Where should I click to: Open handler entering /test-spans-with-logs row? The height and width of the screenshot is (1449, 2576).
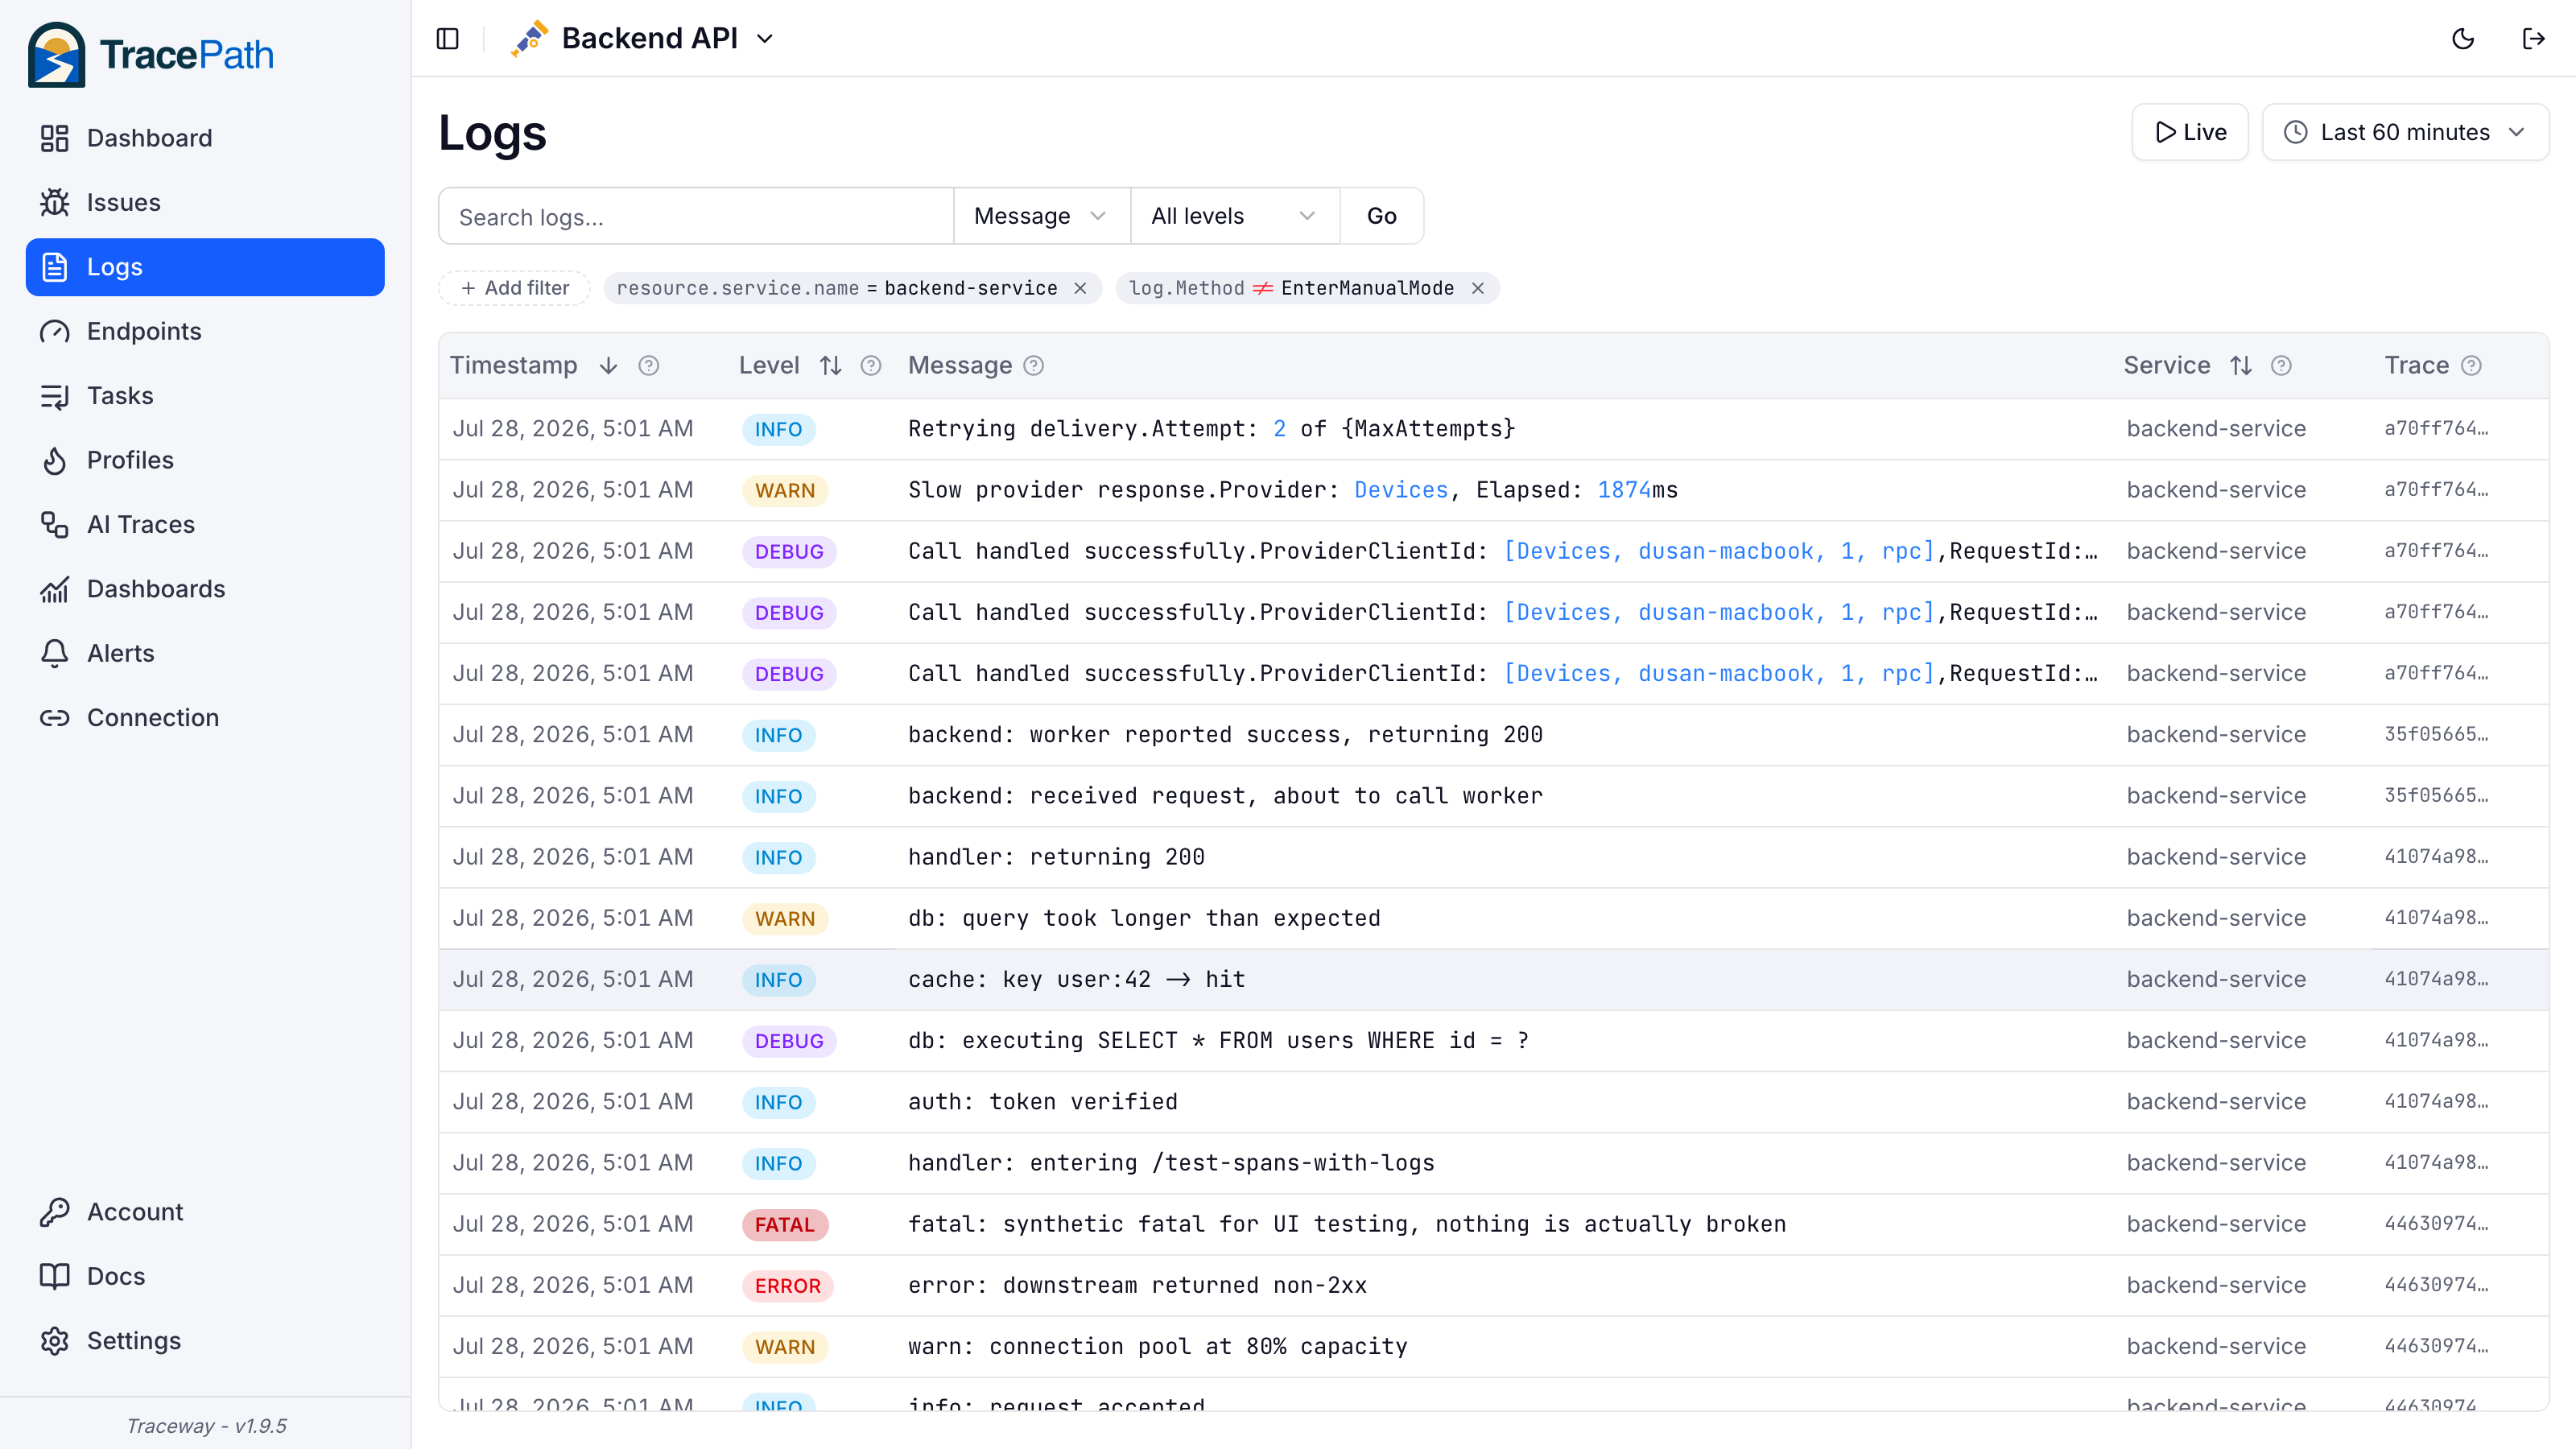pyautogui.click(x=1493, y=1163)
